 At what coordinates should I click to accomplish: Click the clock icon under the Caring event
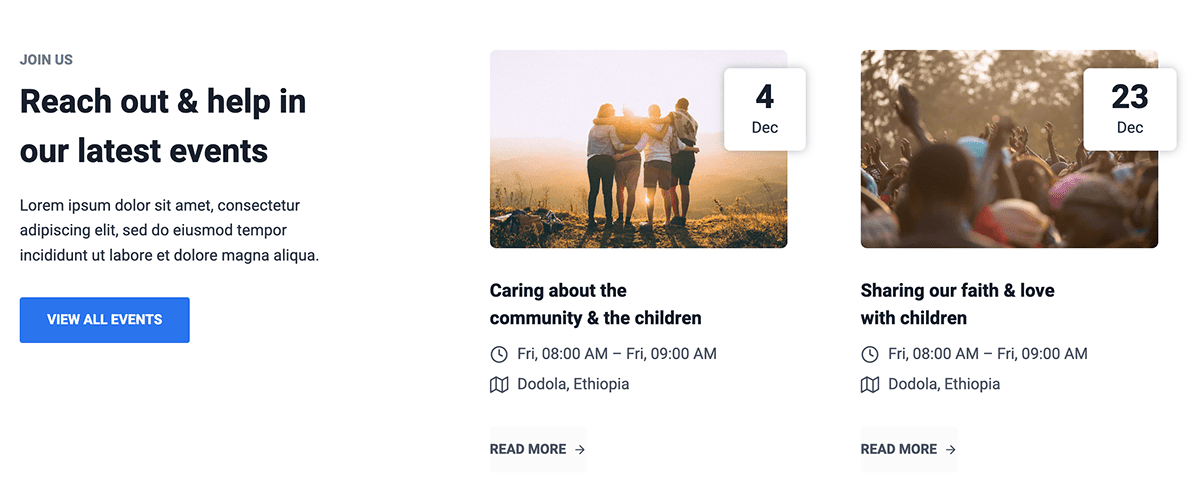tap(499, 354)
